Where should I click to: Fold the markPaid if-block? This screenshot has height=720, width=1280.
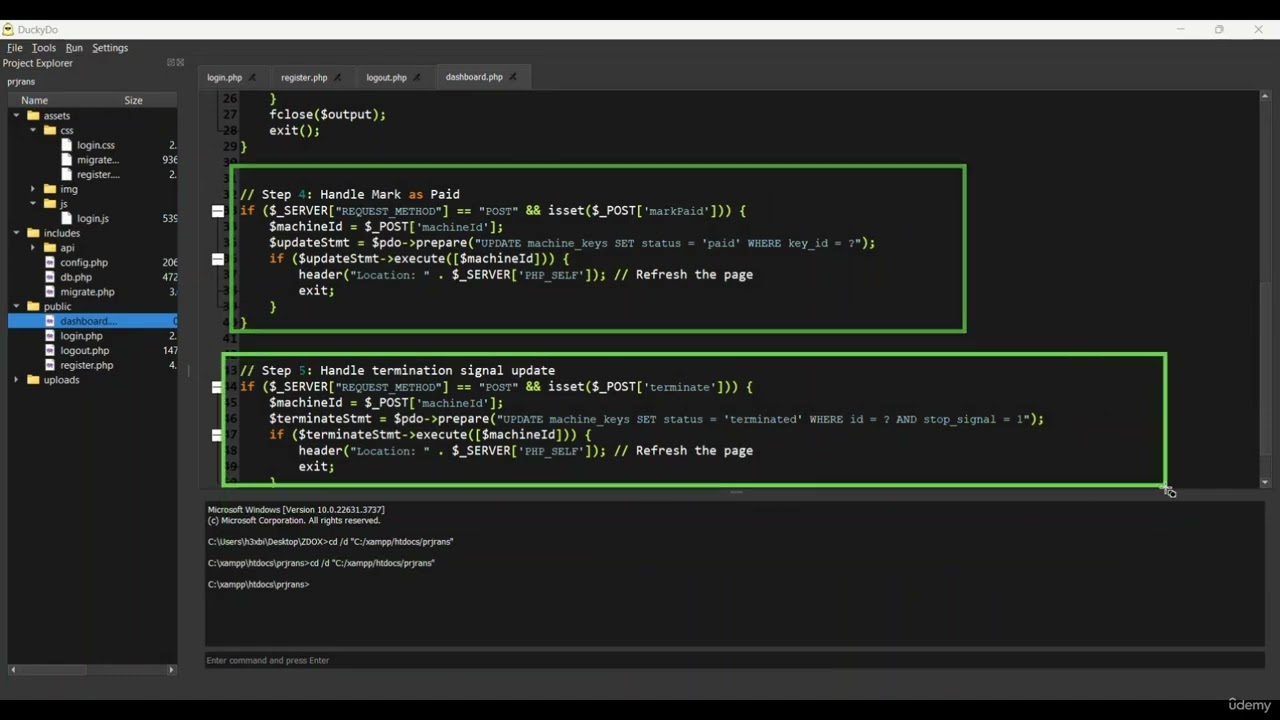218,211
